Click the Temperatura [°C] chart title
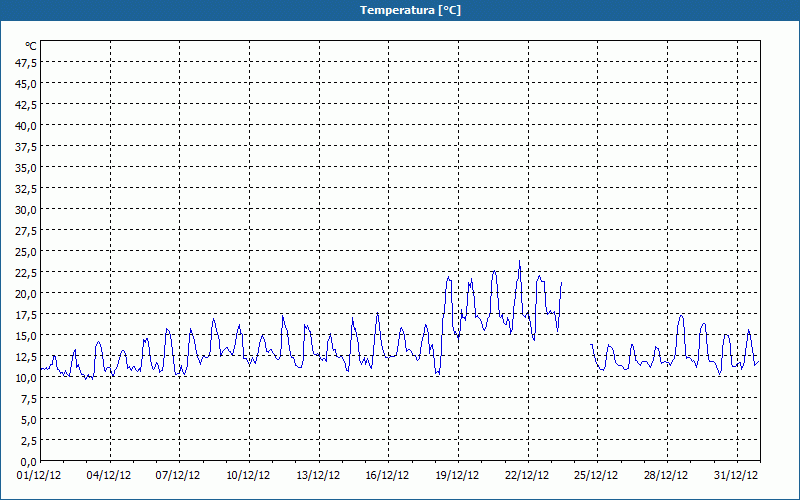The height and width of the screenshot is (500, 800). pyautogui.click(x=410, y=10)
